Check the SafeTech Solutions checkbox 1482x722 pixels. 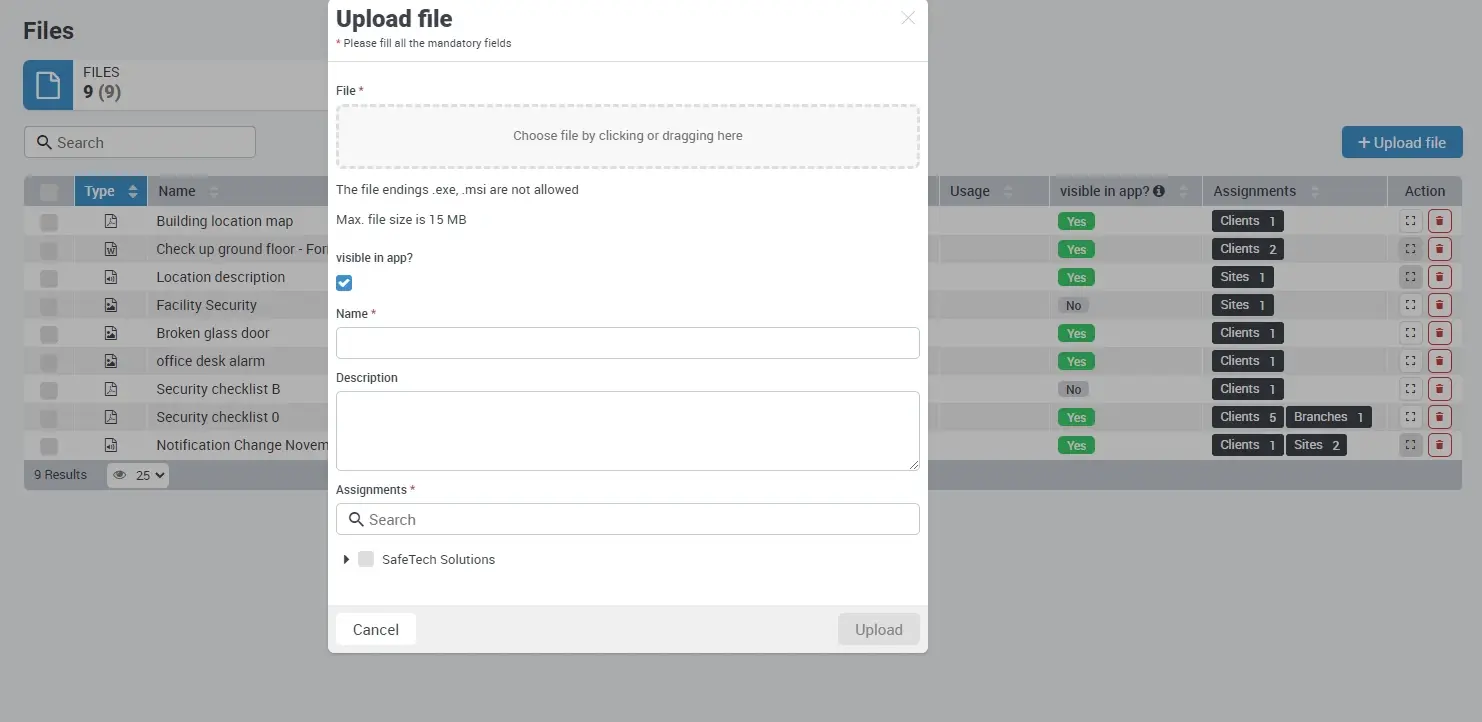click(366, 559)
